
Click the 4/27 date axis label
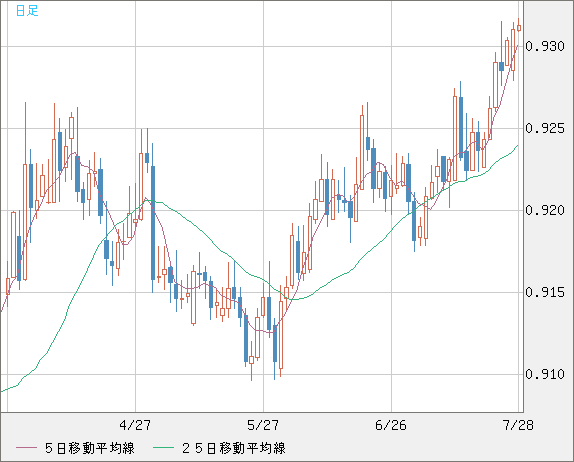[135, 425]
